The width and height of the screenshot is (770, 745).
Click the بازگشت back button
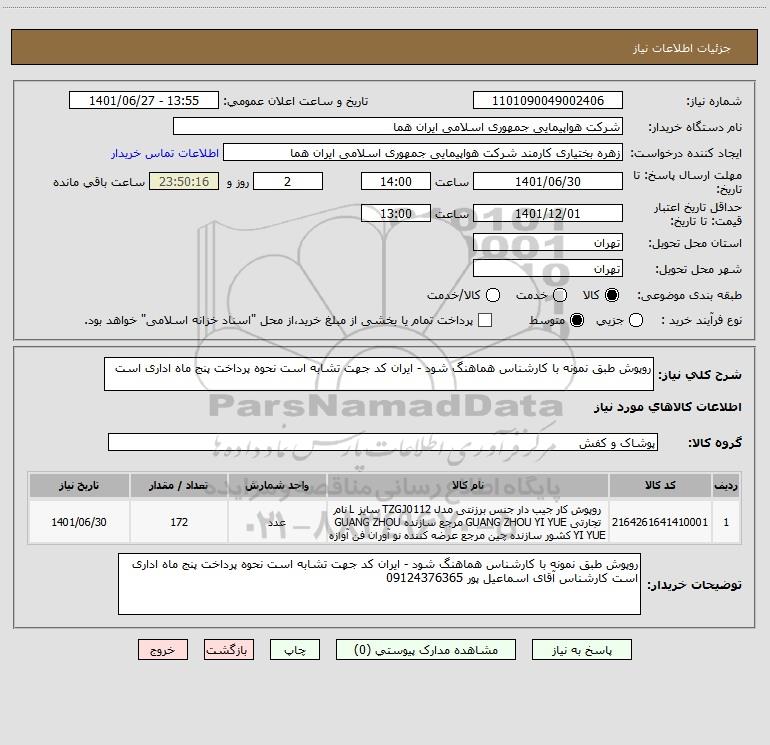click(229, 650)
